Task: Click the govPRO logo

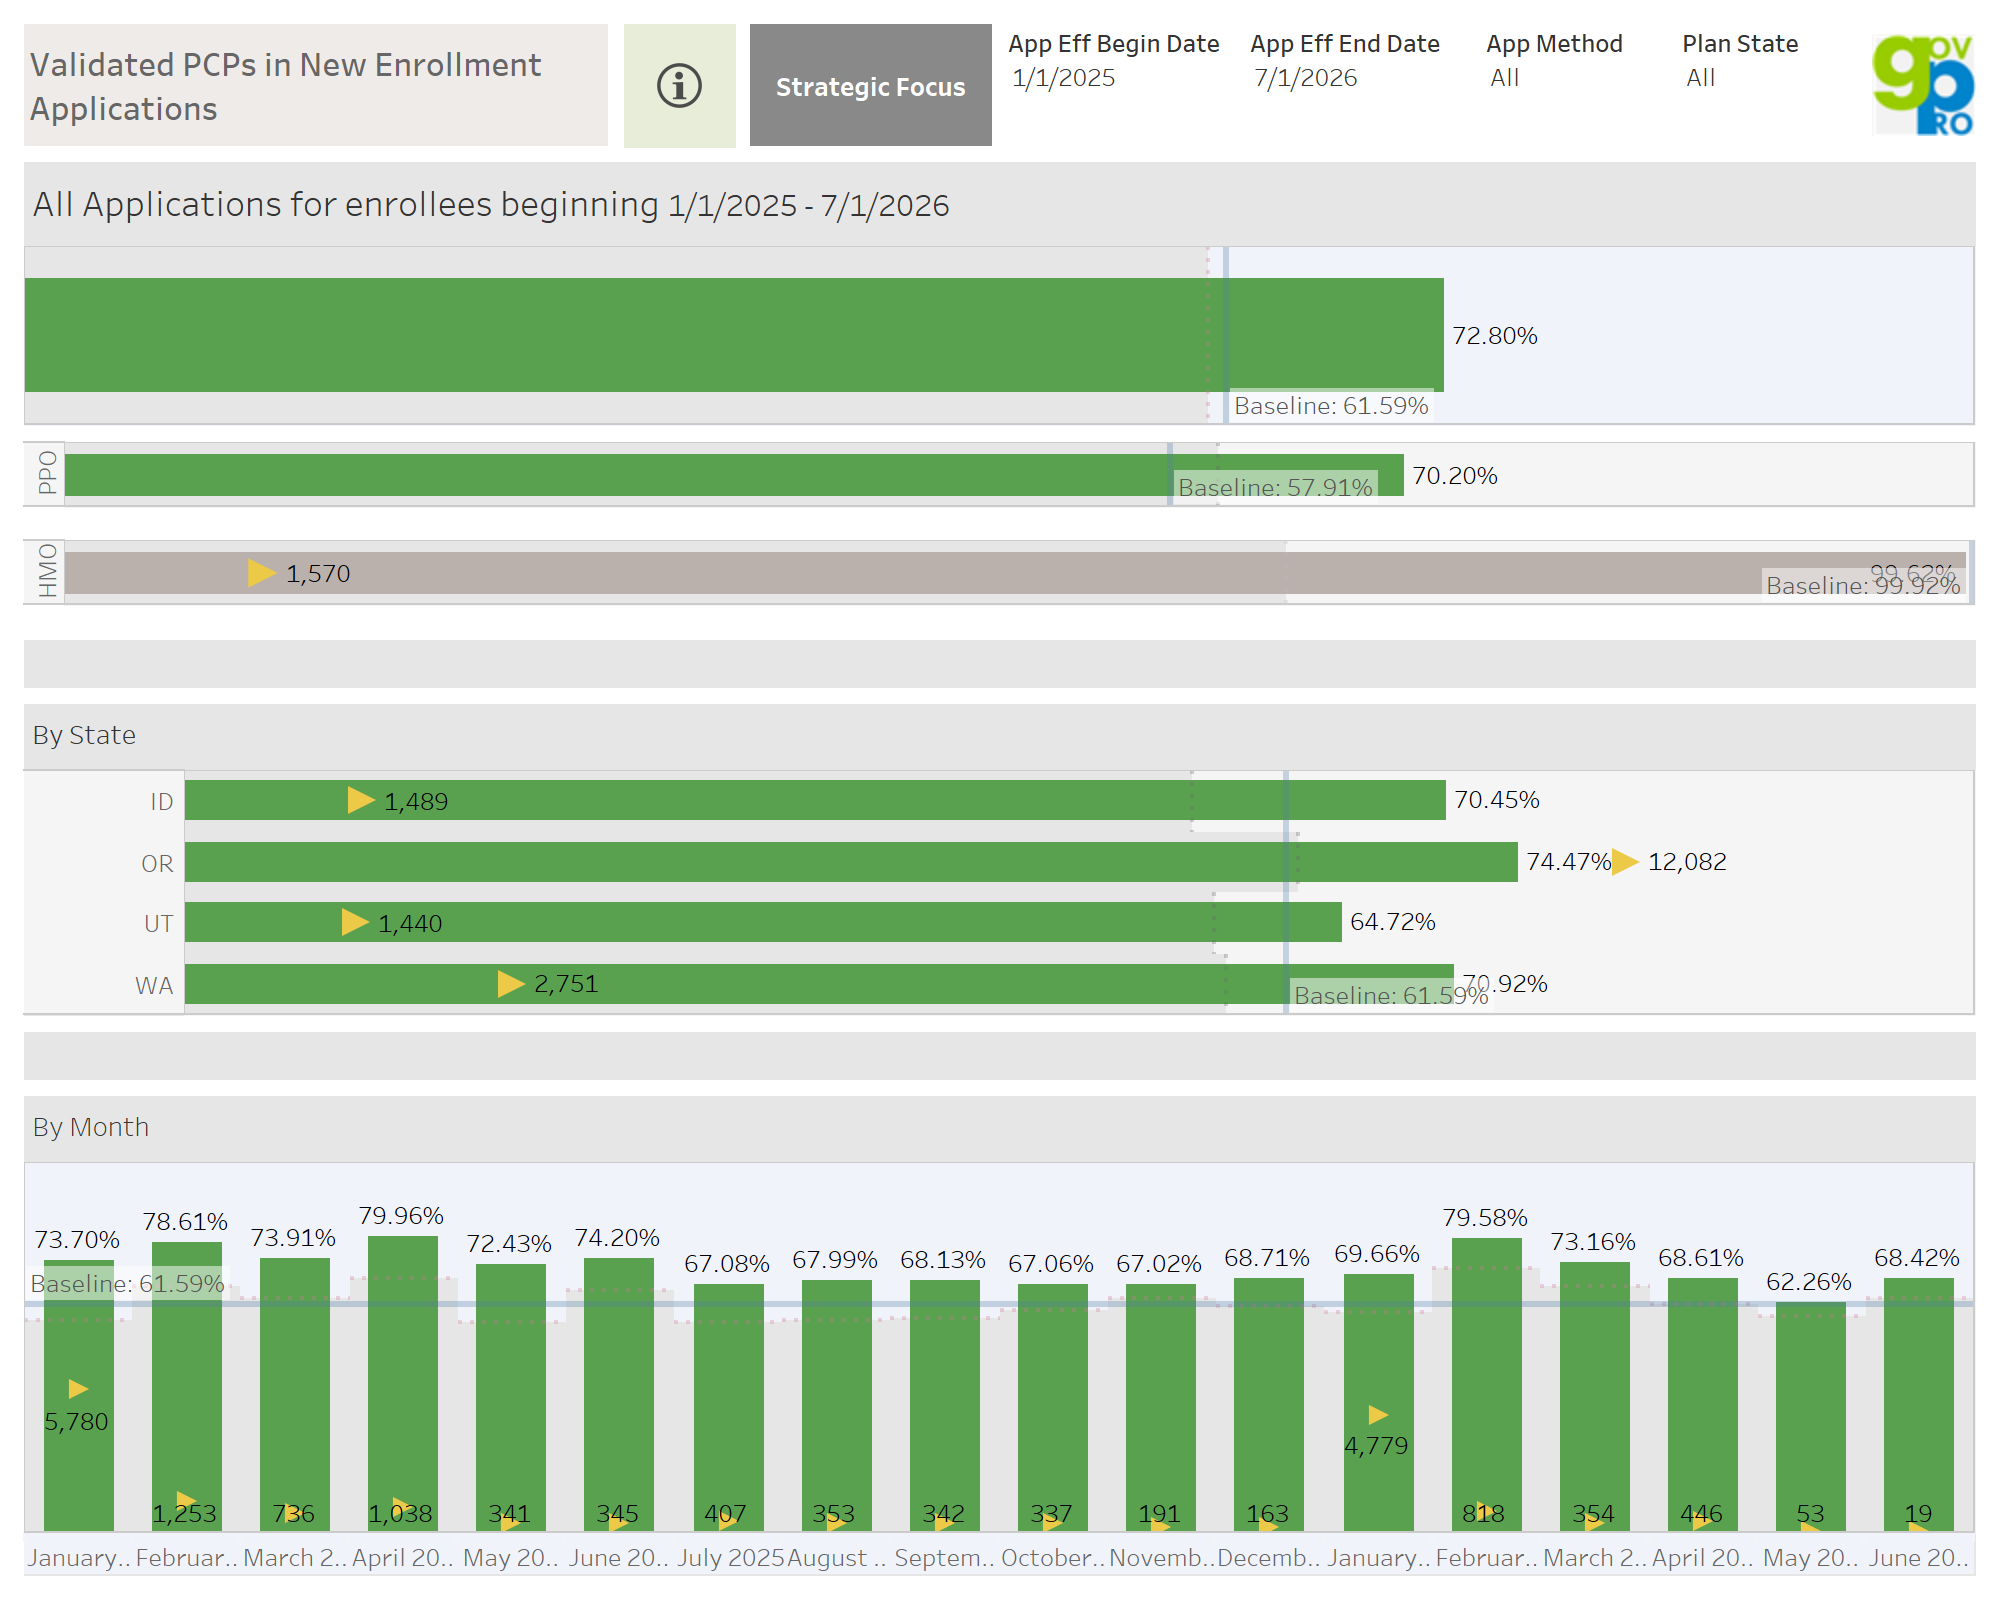Action: (x=1922, y=85)
